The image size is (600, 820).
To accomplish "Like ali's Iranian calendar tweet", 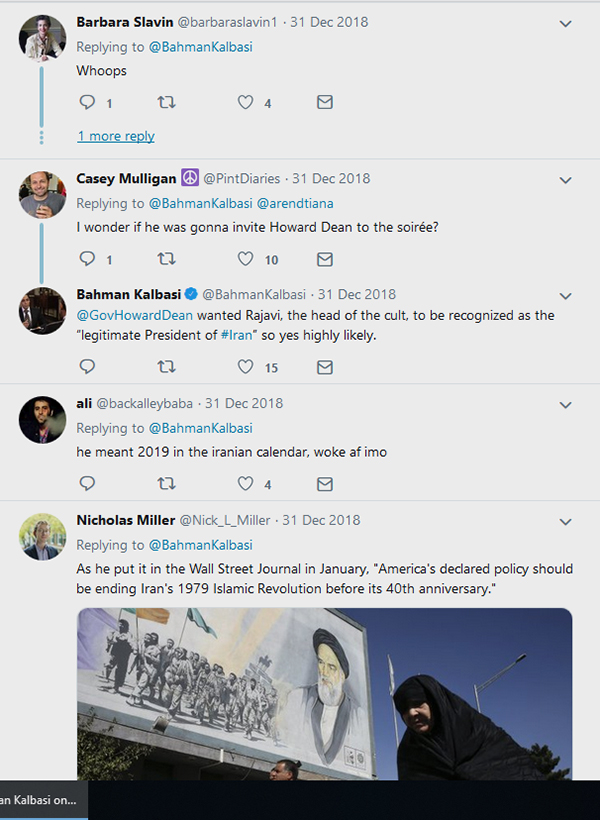I will pos(246,484).
